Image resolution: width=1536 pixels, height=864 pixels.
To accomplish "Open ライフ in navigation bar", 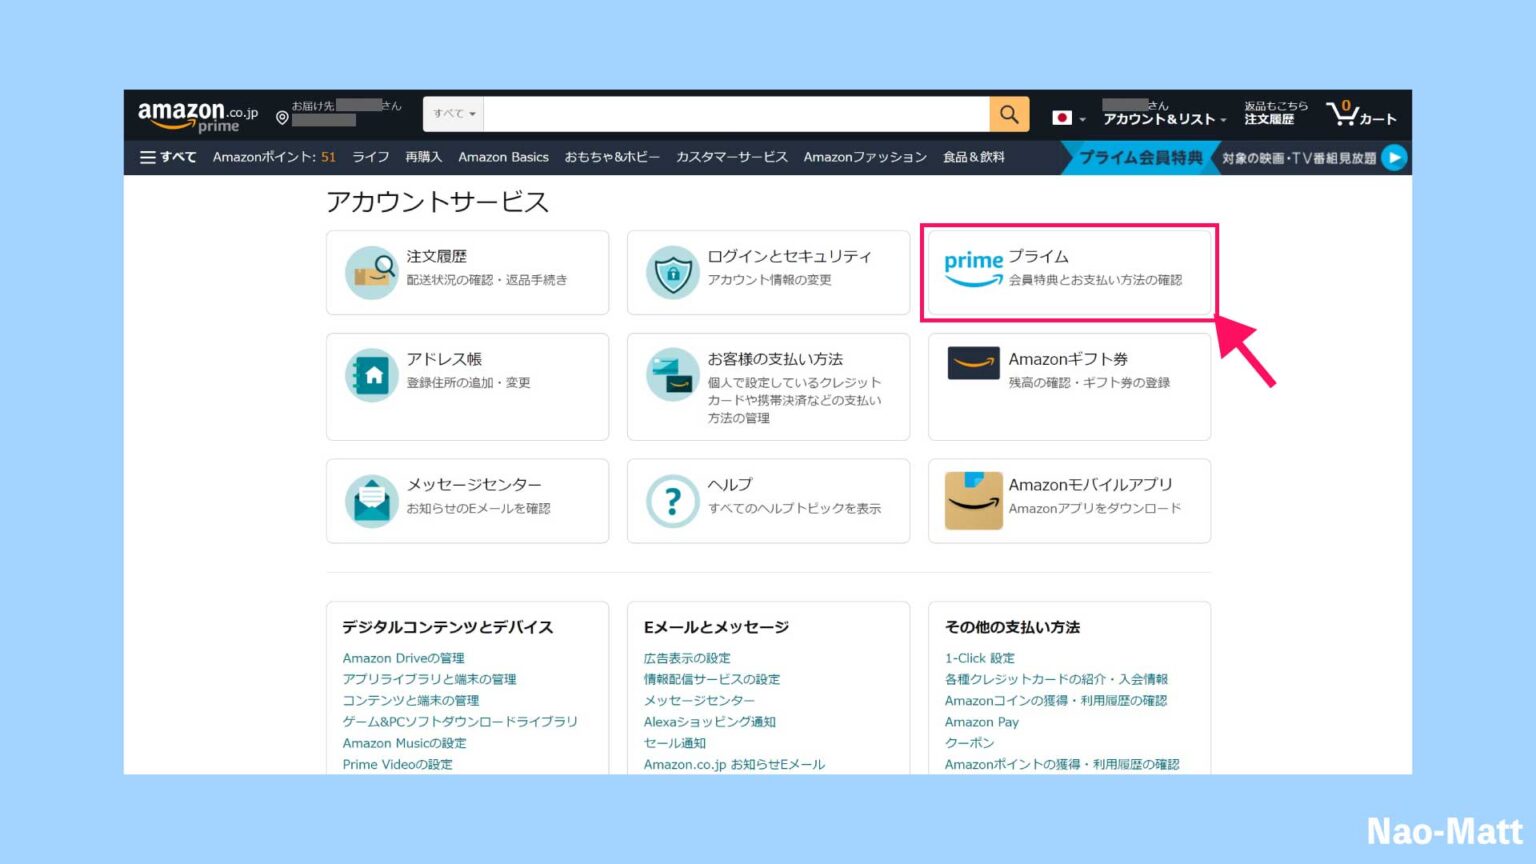I will 370,157.
